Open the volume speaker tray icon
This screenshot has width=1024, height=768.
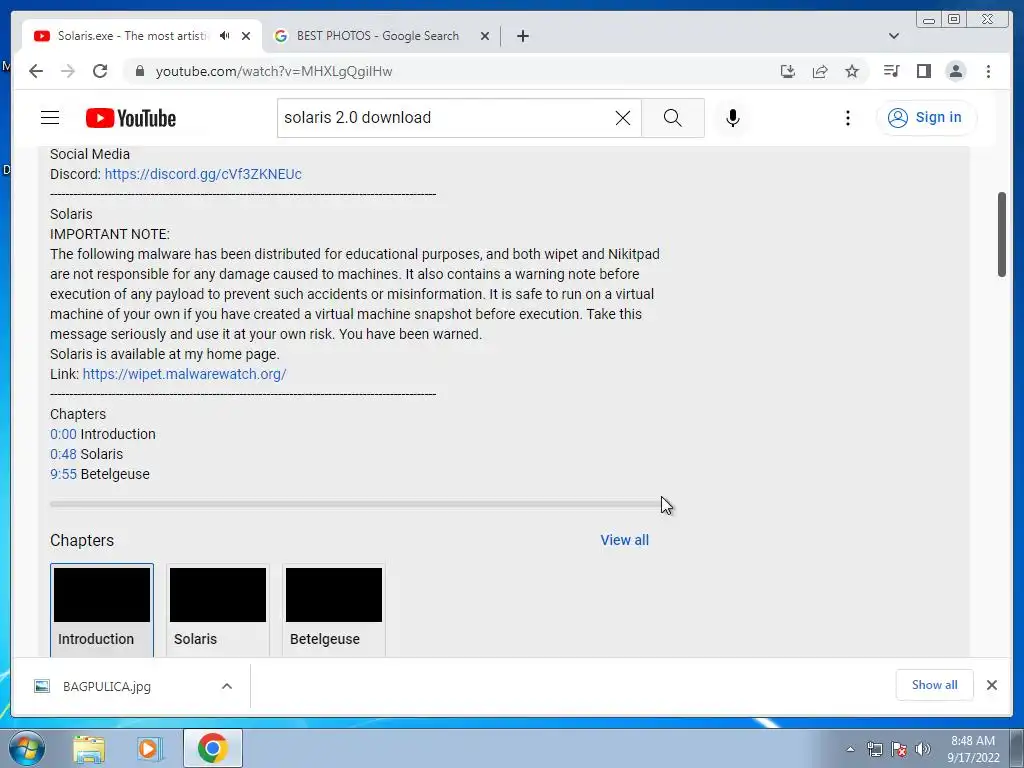pyautogui.click(x=923, y=749)
